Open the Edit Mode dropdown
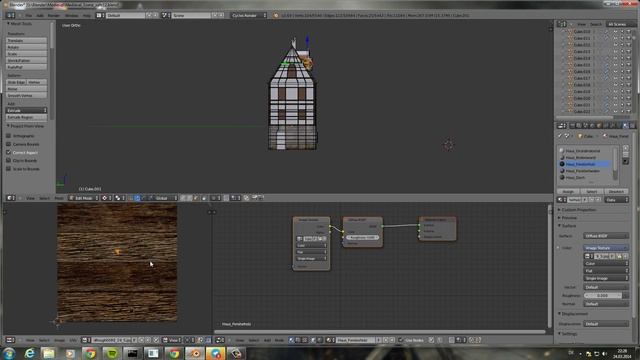The image size is (640, 360). click(84, 198)
